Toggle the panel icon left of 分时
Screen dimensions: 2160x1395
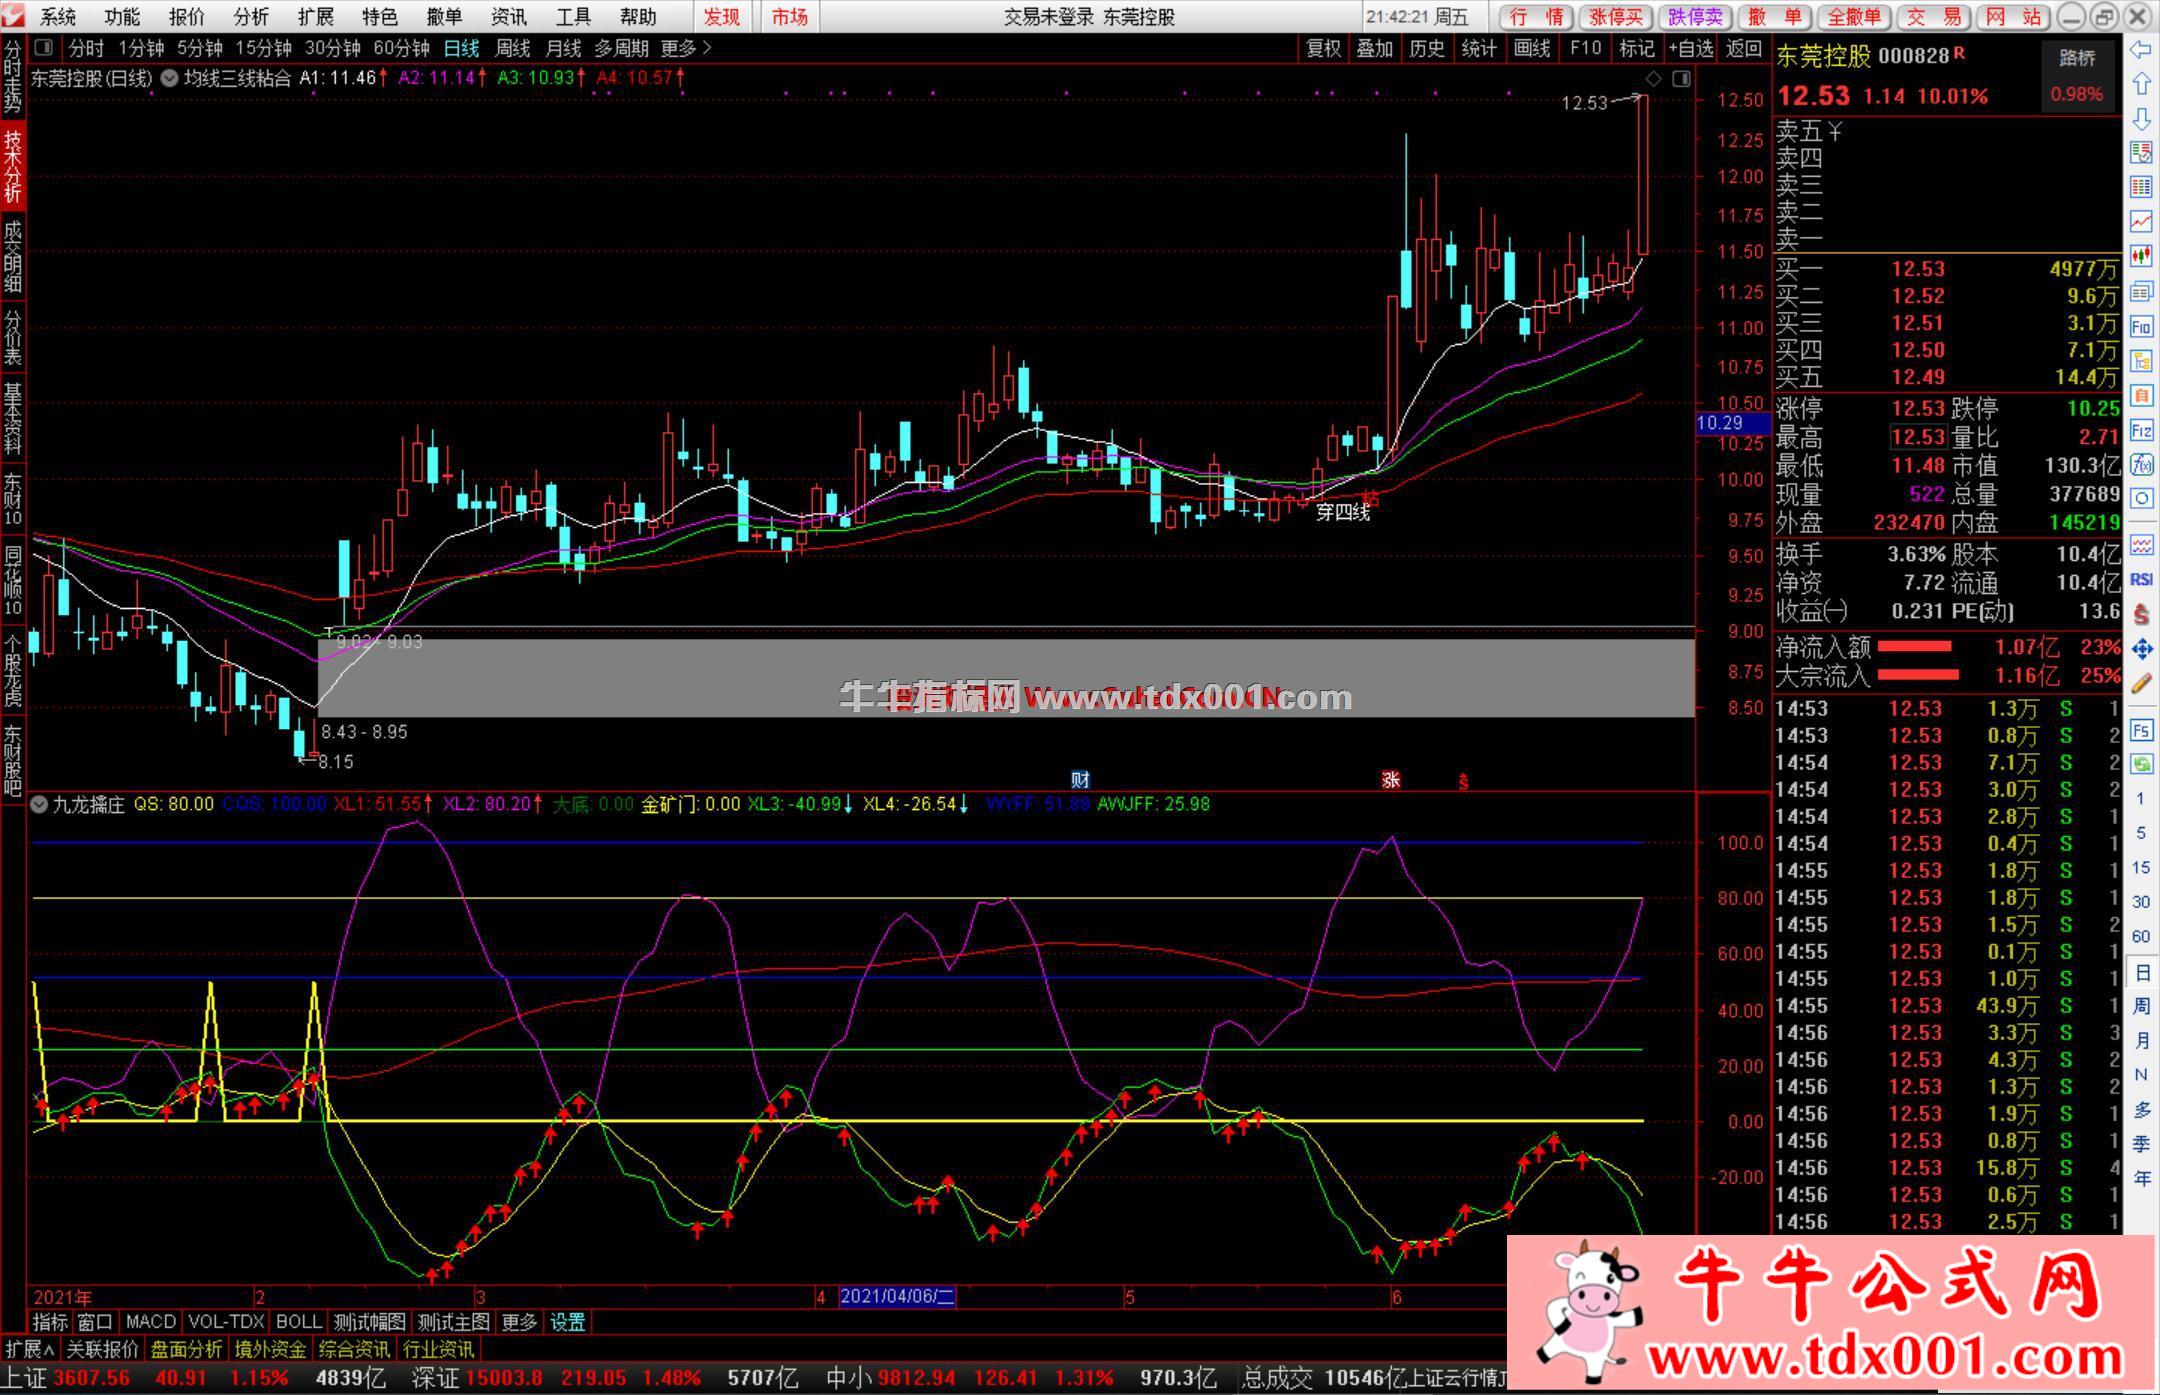(44, 48)
